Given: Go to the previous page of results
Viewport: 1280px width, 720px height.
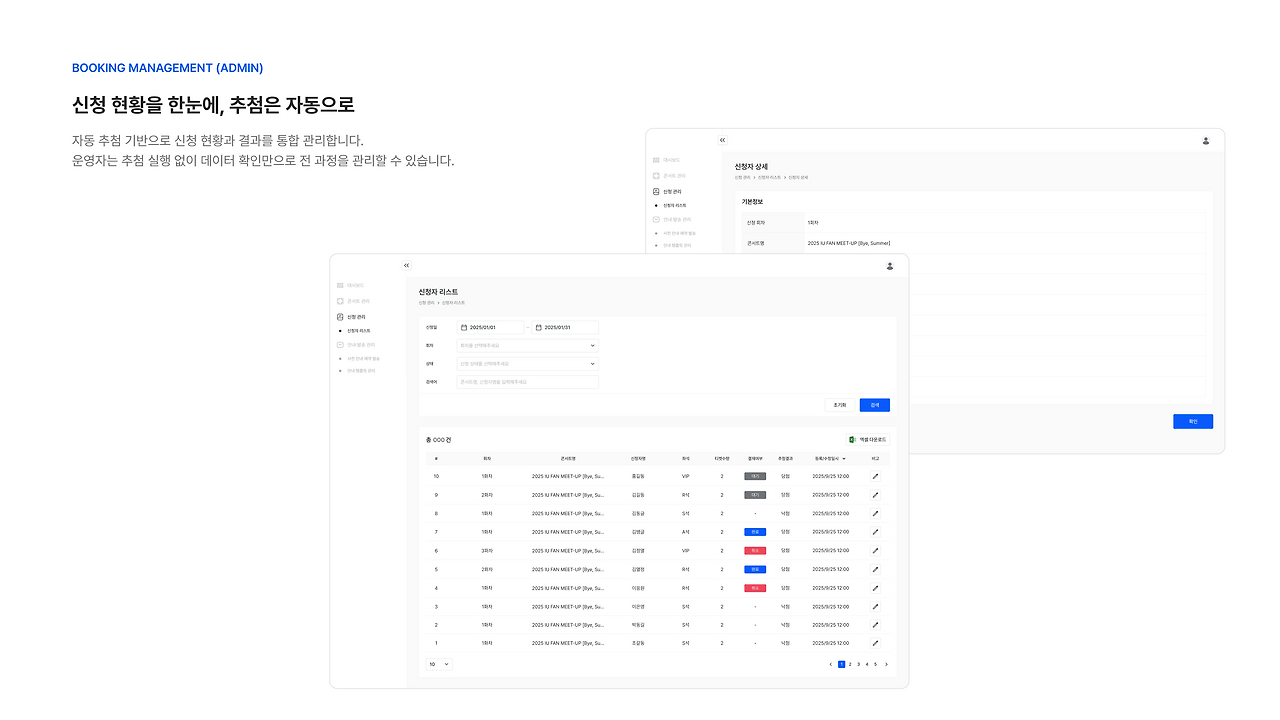Looking at the screenshot, I should click(830, 664).
